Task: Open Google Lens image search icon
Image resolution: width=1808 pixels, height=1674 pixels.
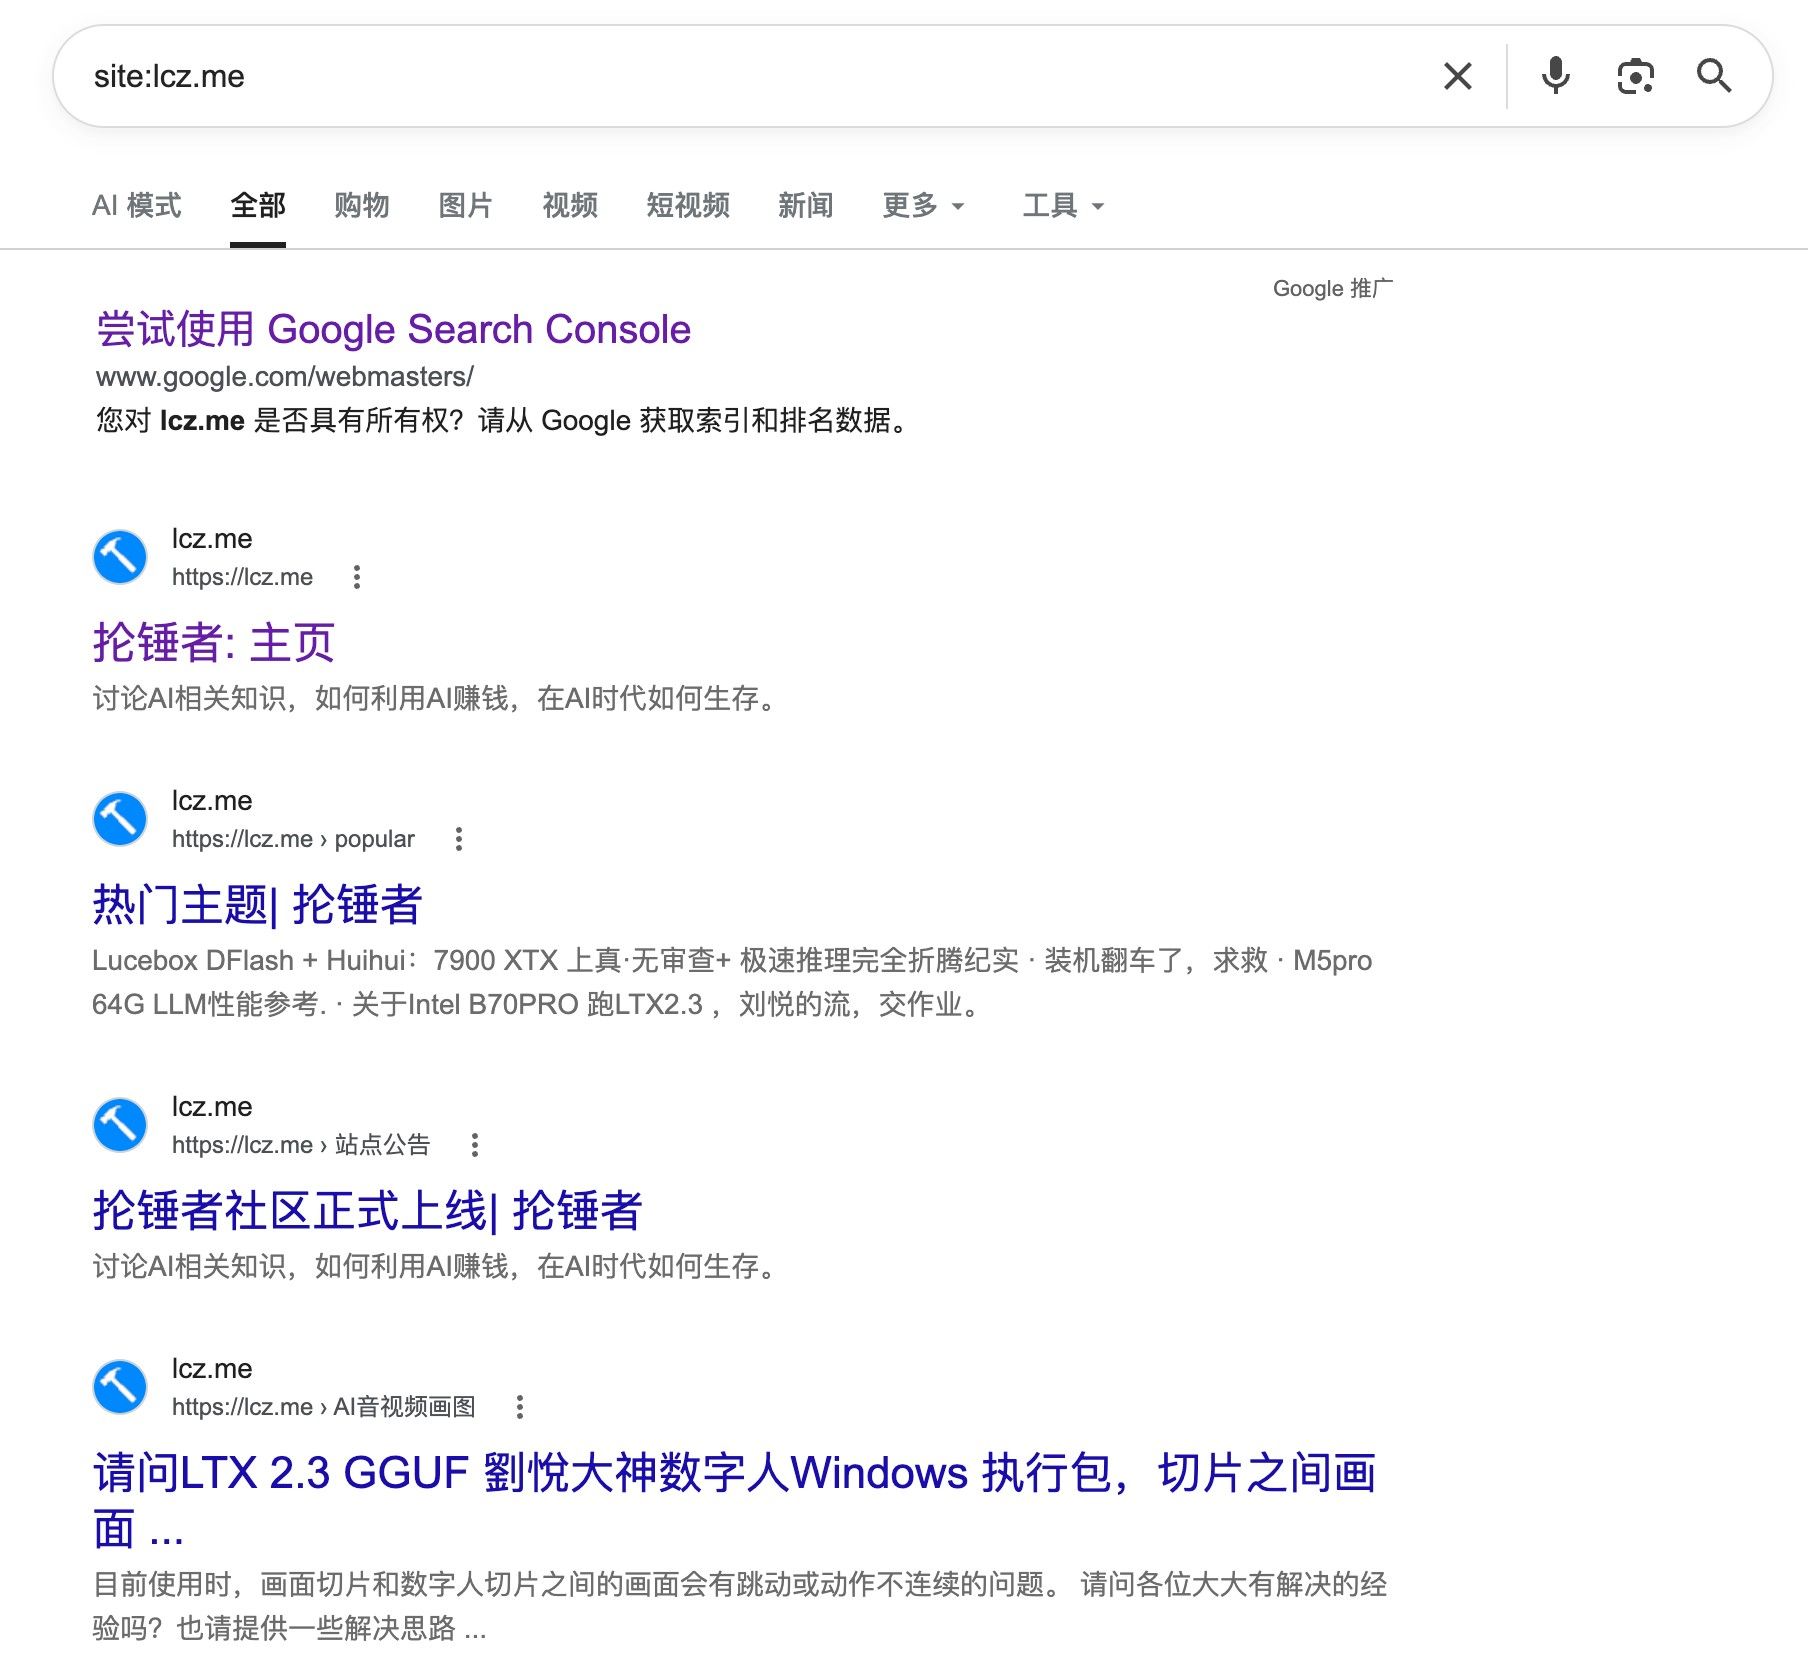Action: click(1635, 76)
